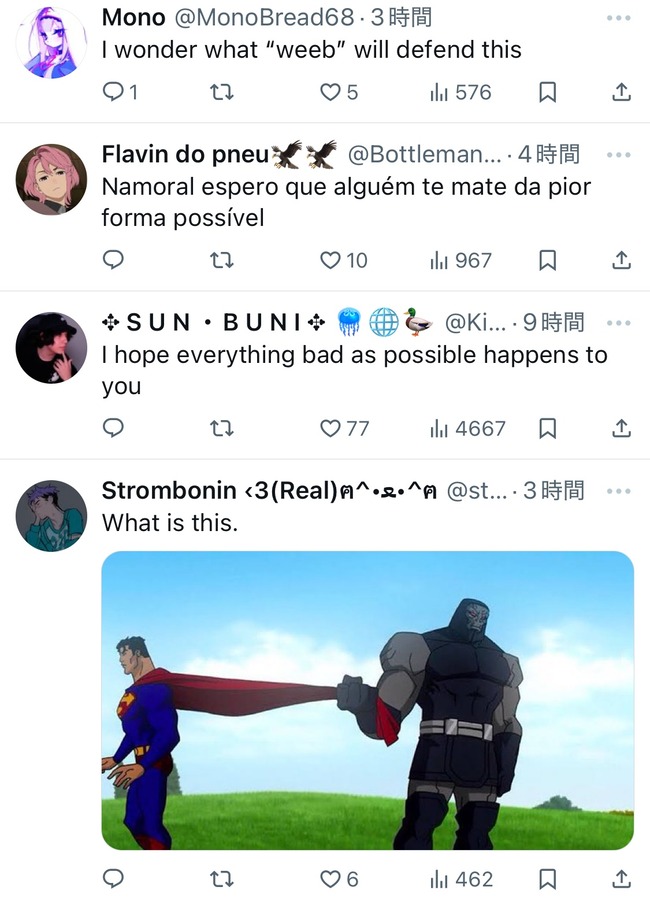This screenshot has width=650, height=898.
Task: Open Flavin do pneu's profile picture
Action: (52, 179)
